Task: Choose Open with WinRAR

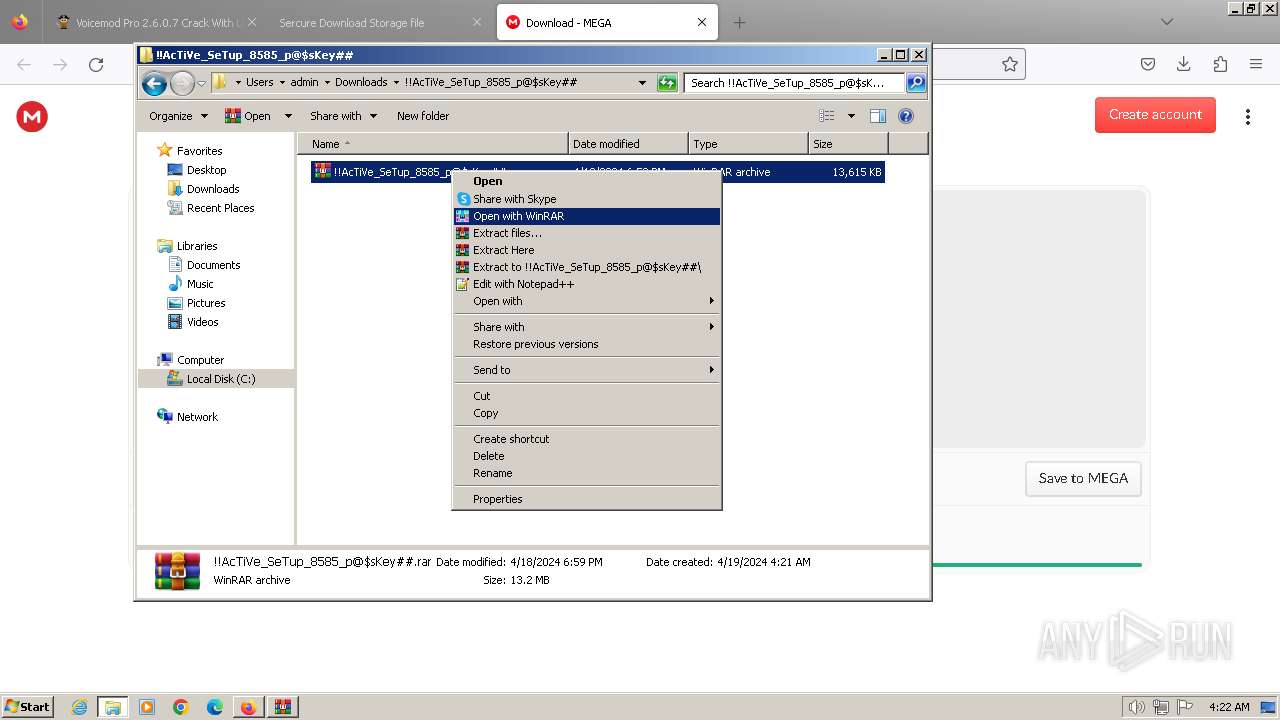Action: tap(587, 216)
